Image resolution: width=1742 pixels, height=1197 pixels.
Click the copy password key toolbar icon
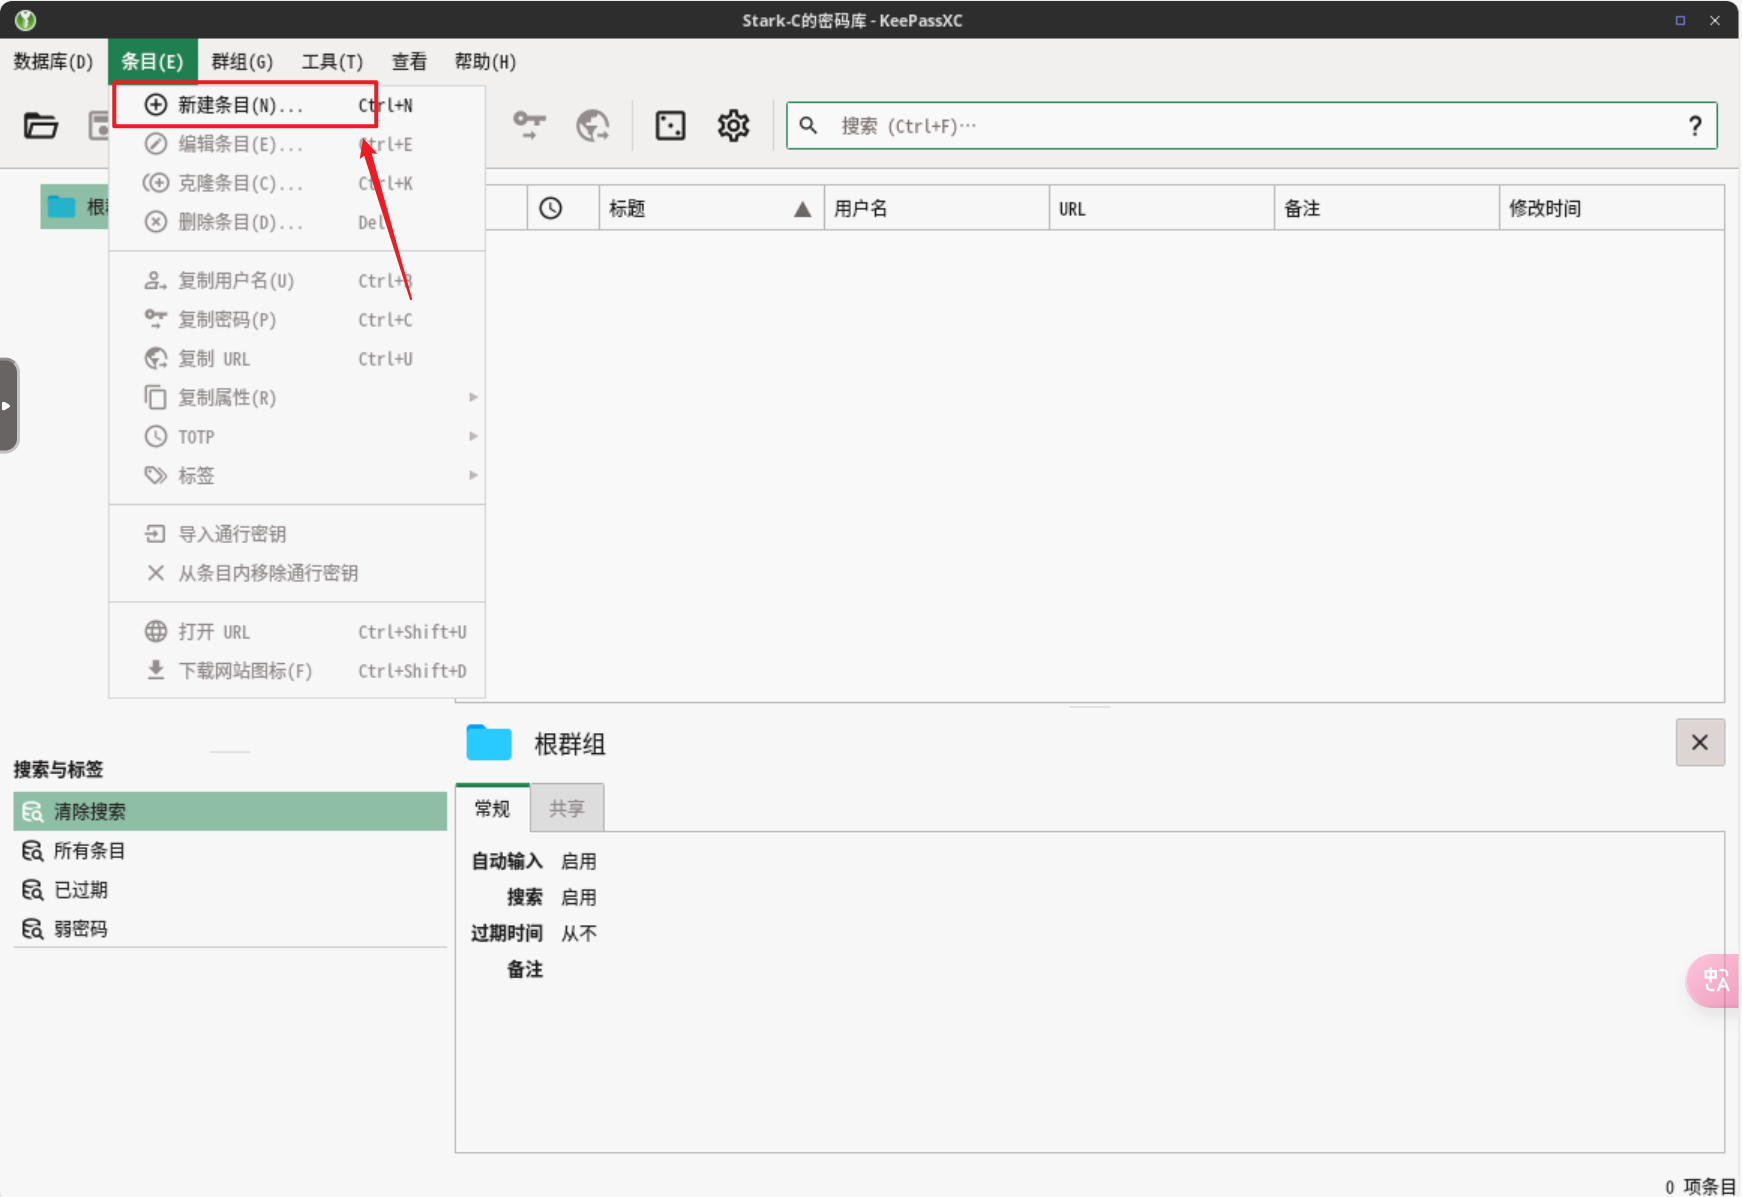[529, 126]
